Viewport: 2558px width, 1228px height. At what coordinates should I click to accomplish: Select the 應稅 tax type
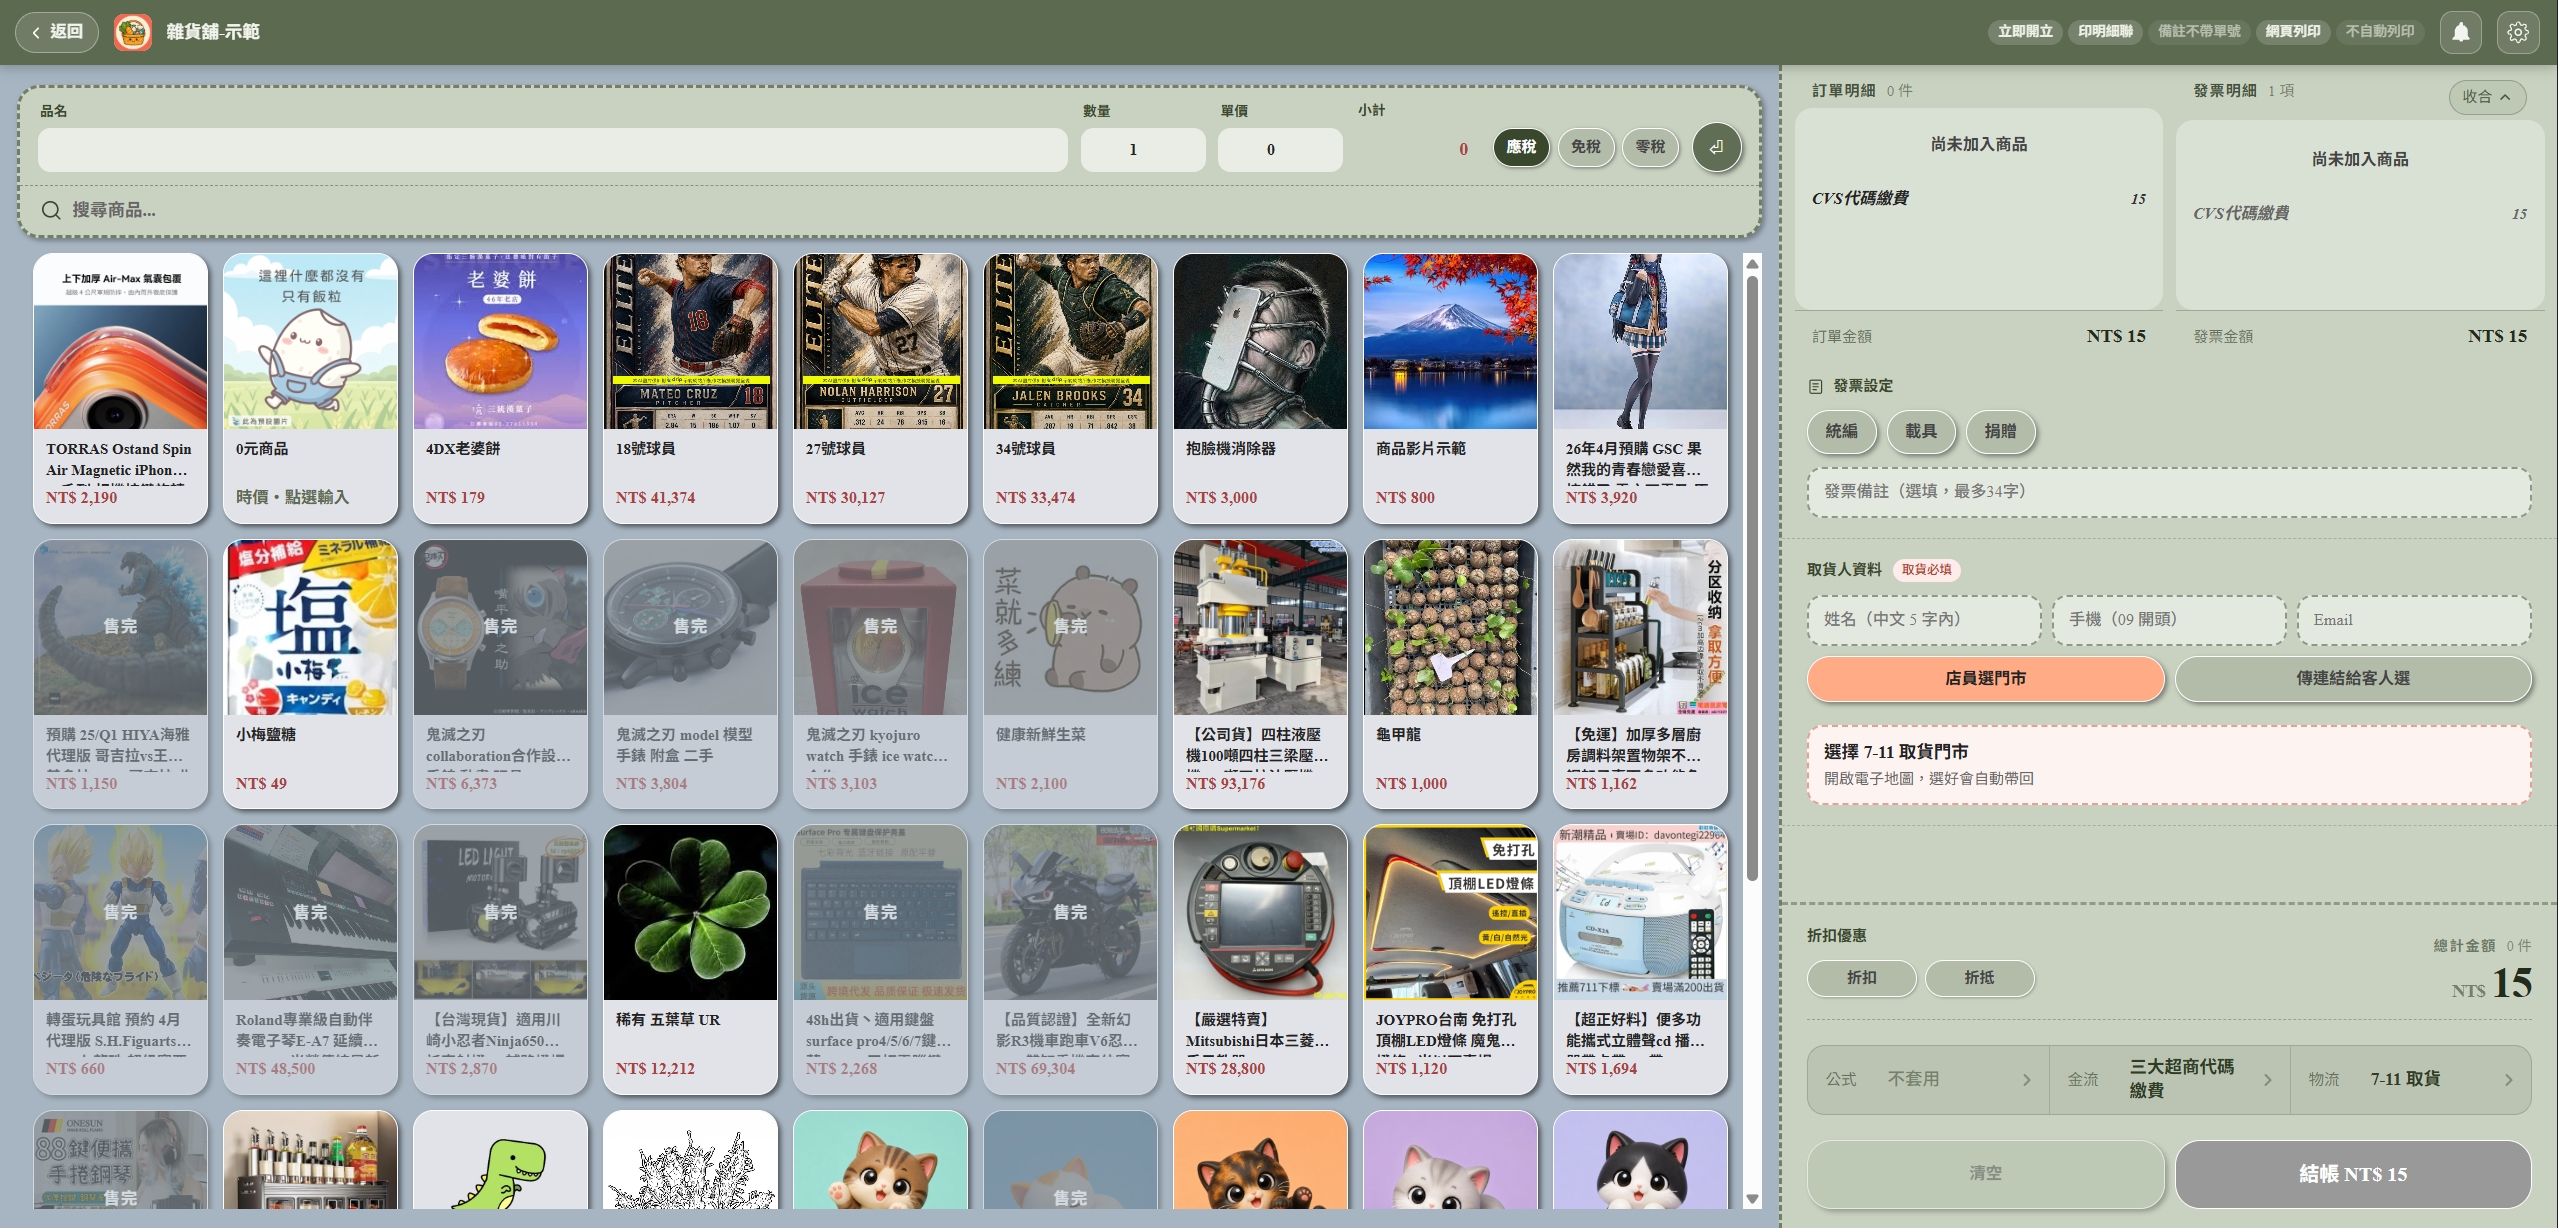[1521, 147]
